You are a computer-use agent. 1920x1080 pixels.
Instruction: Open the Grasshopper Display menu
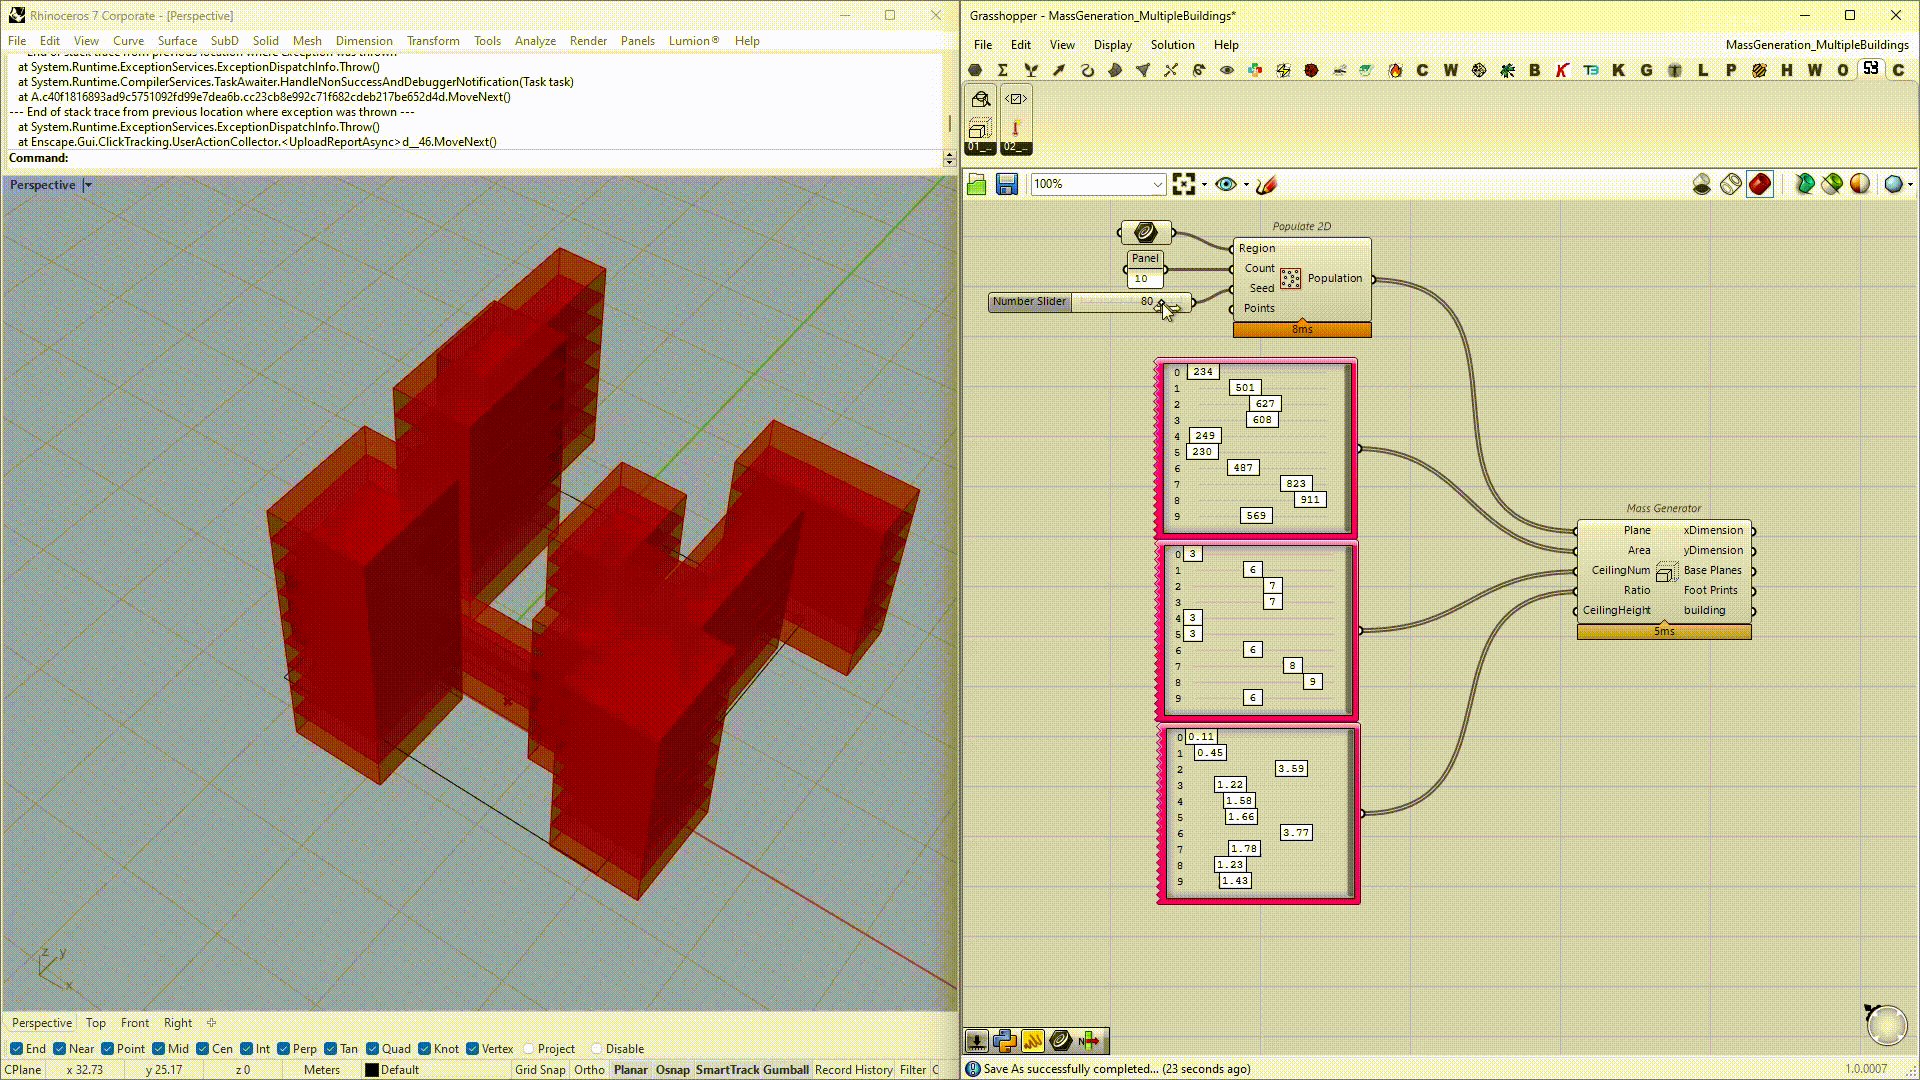pos(1112,45)
